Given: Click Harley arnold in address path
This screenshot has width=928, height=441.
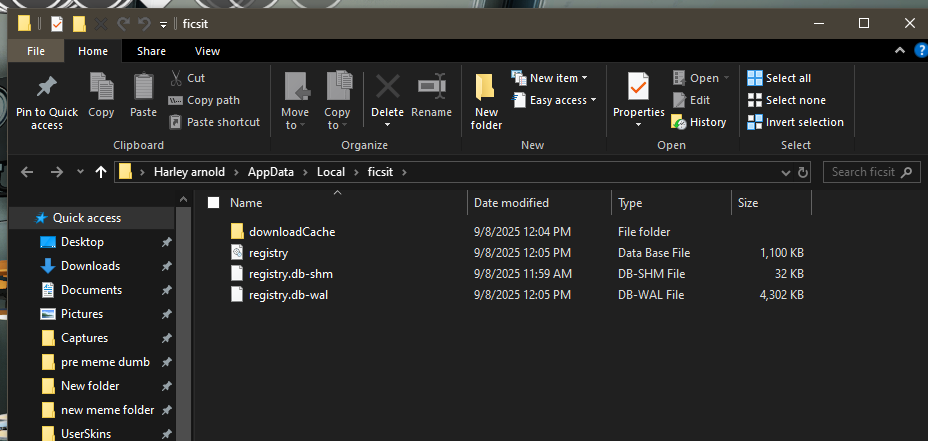Looking at the screenshot, I should pos(191,172).
